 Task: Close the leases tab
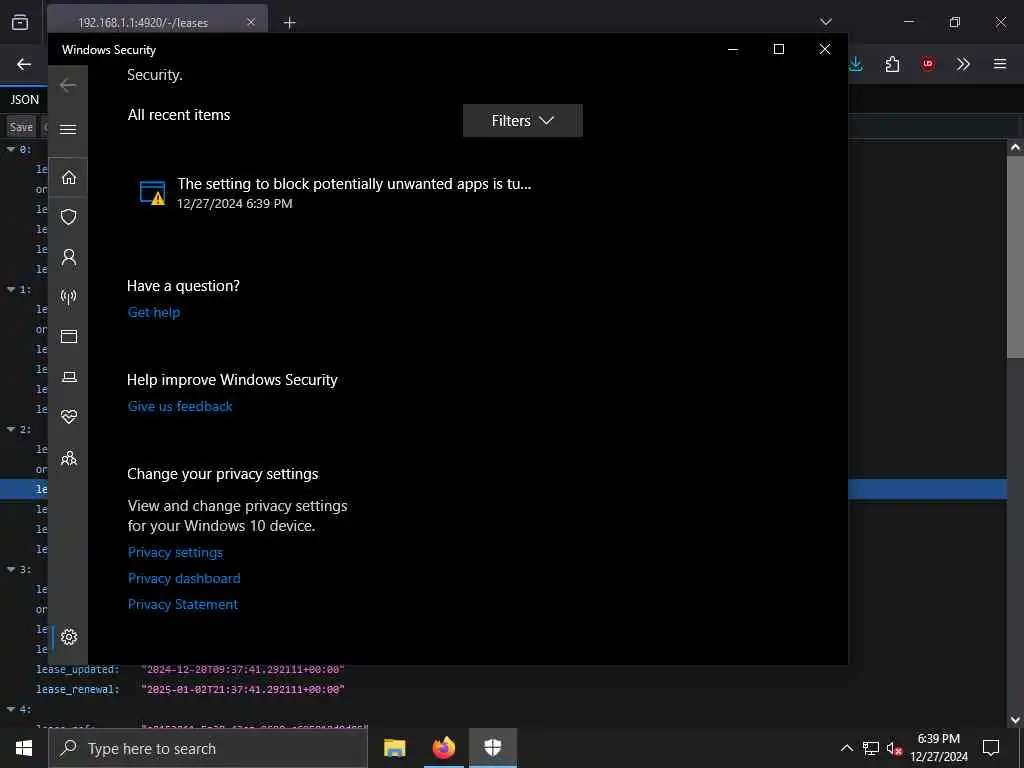click(x=251, y=22)
